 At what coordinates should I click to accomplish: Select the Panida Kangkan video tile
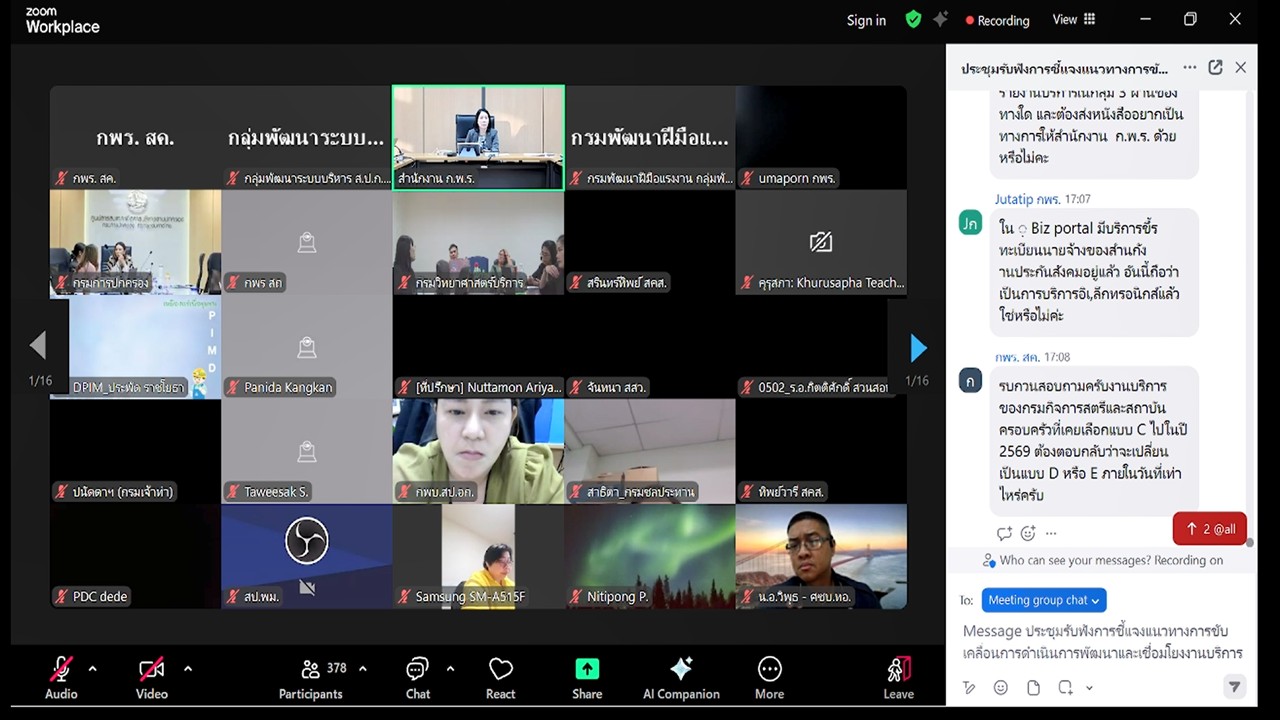pos(306,347)
